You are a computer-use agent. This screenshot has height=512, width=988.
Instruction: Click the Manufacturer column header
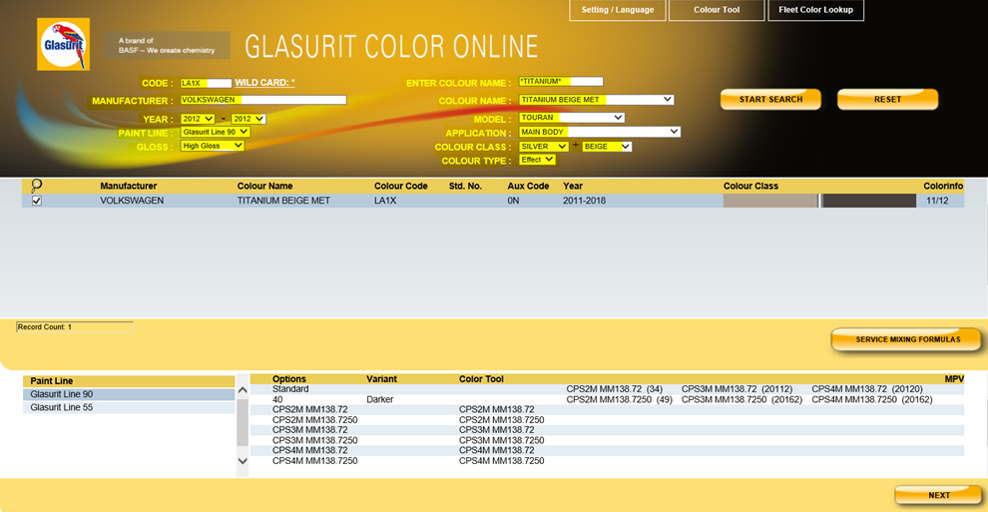(x=129, y=186)
